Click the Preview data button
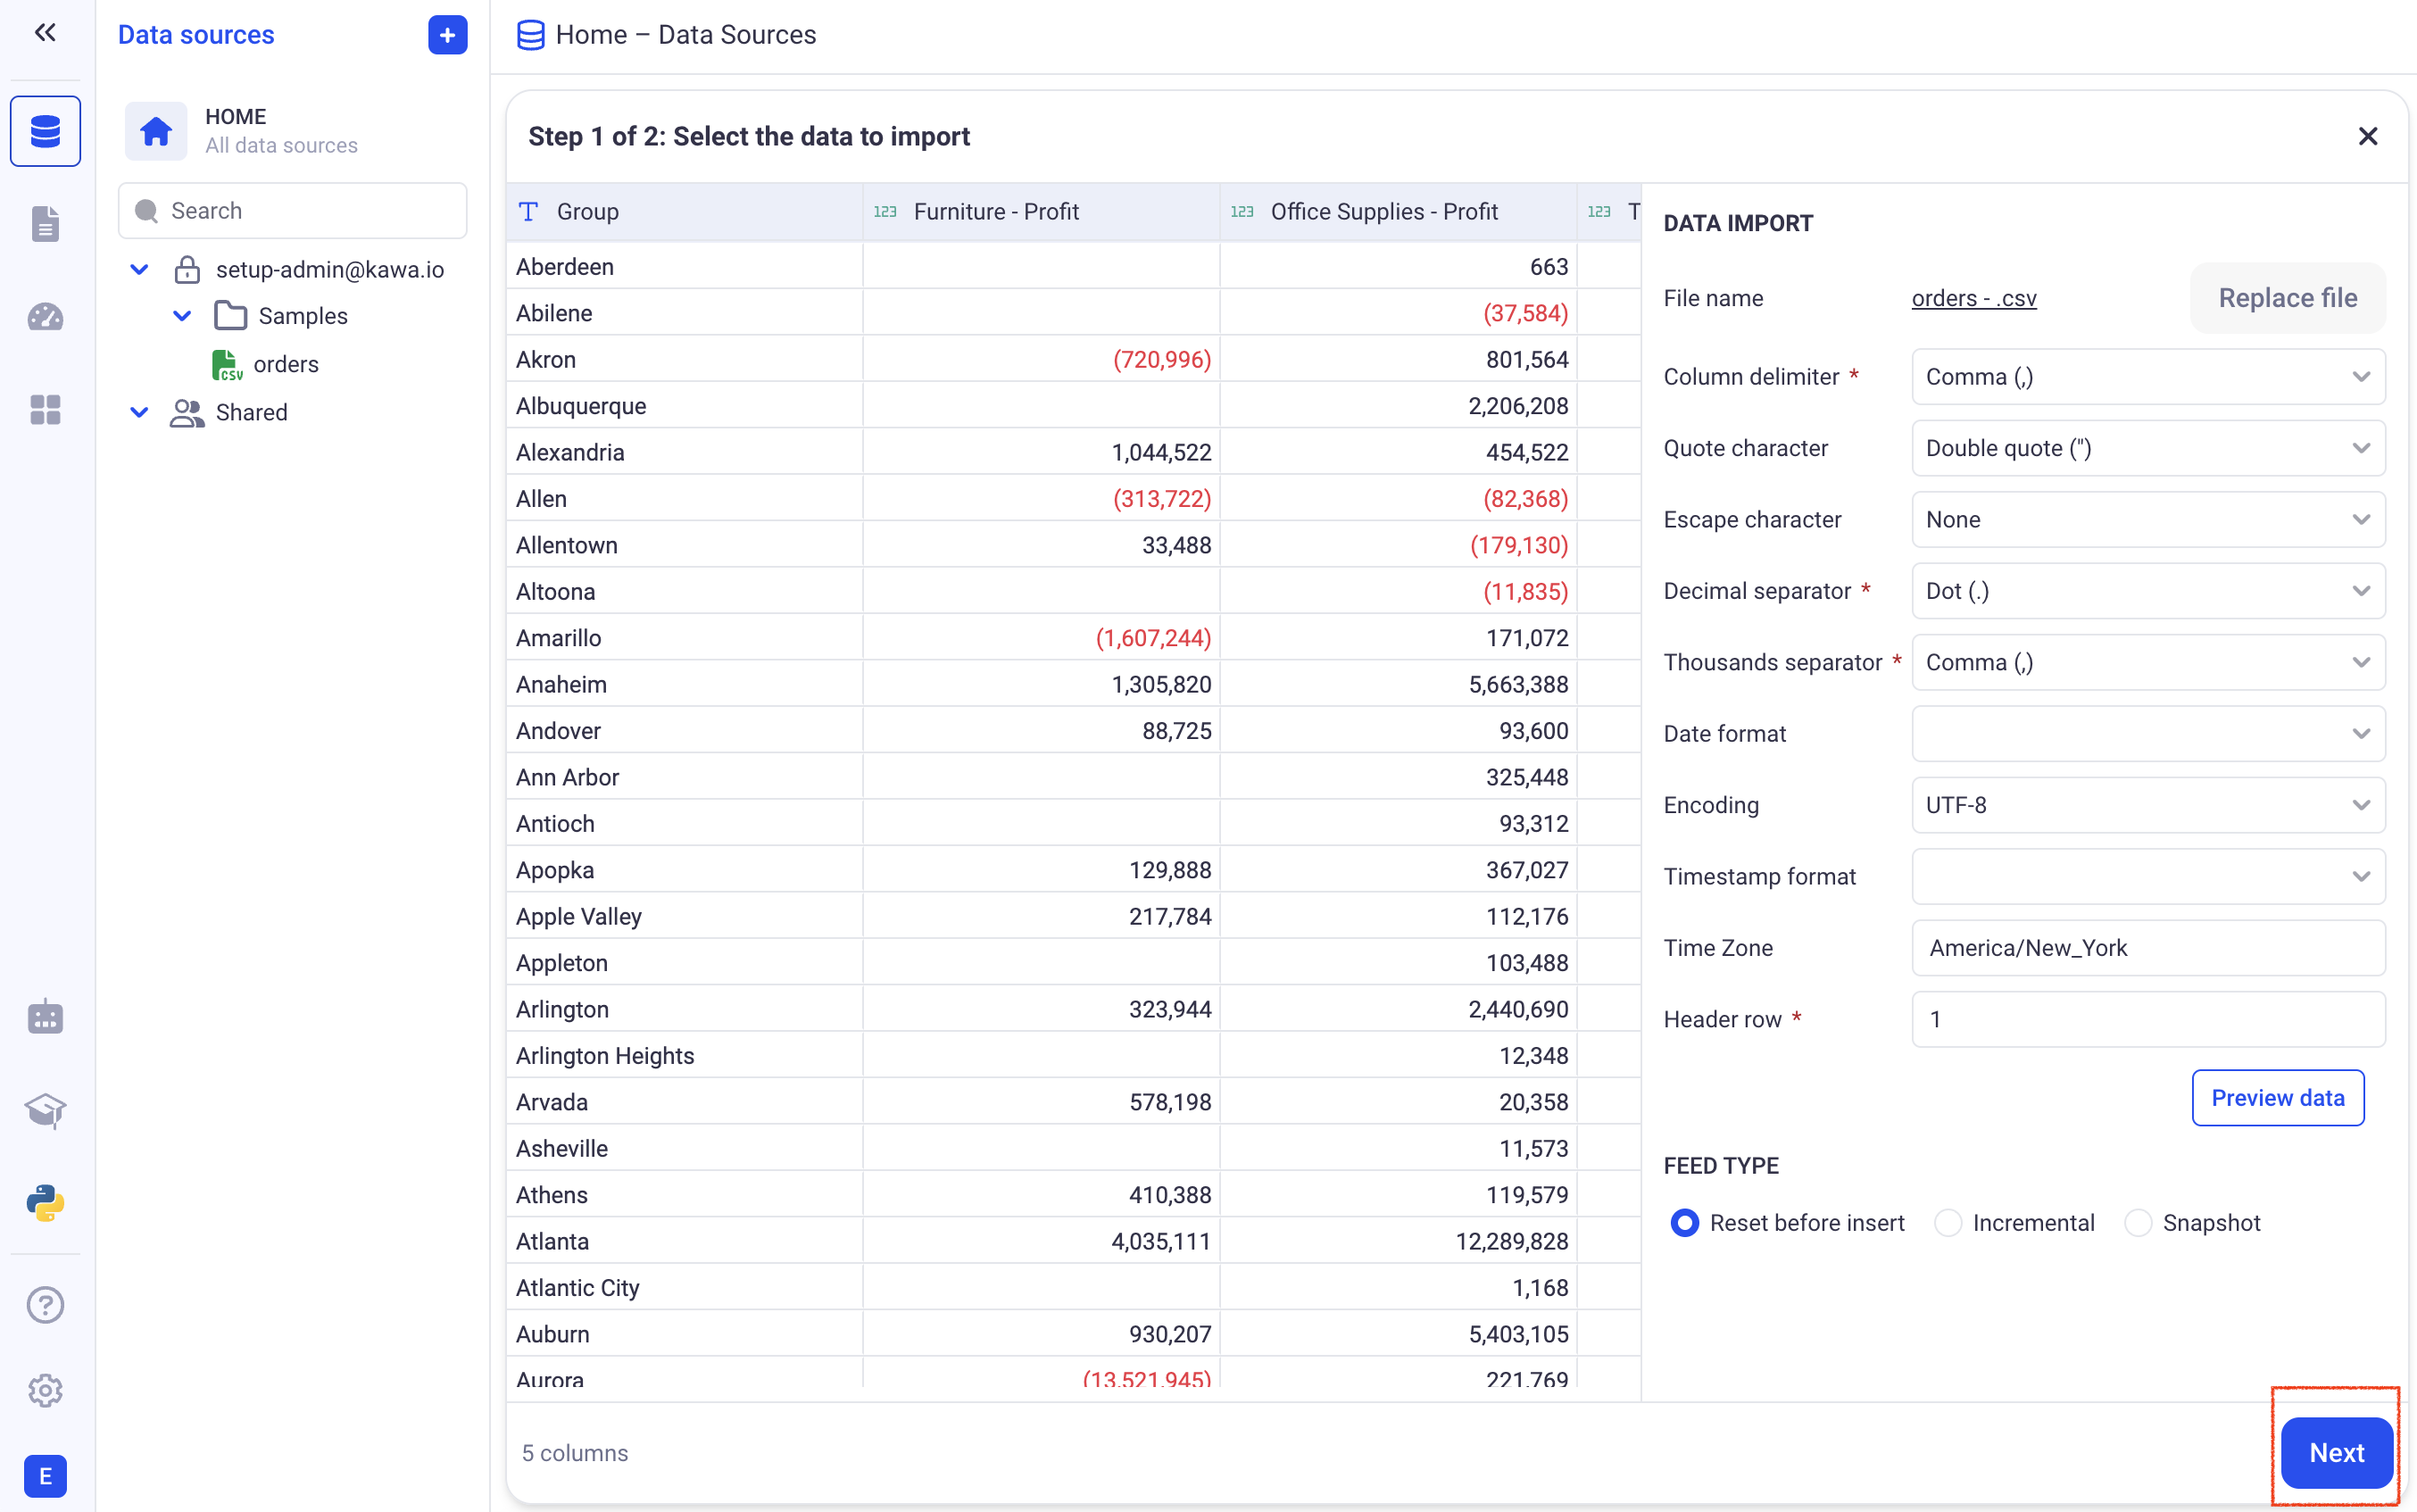Screen dimensions: 2417x1512 tap(2277, 1098)
